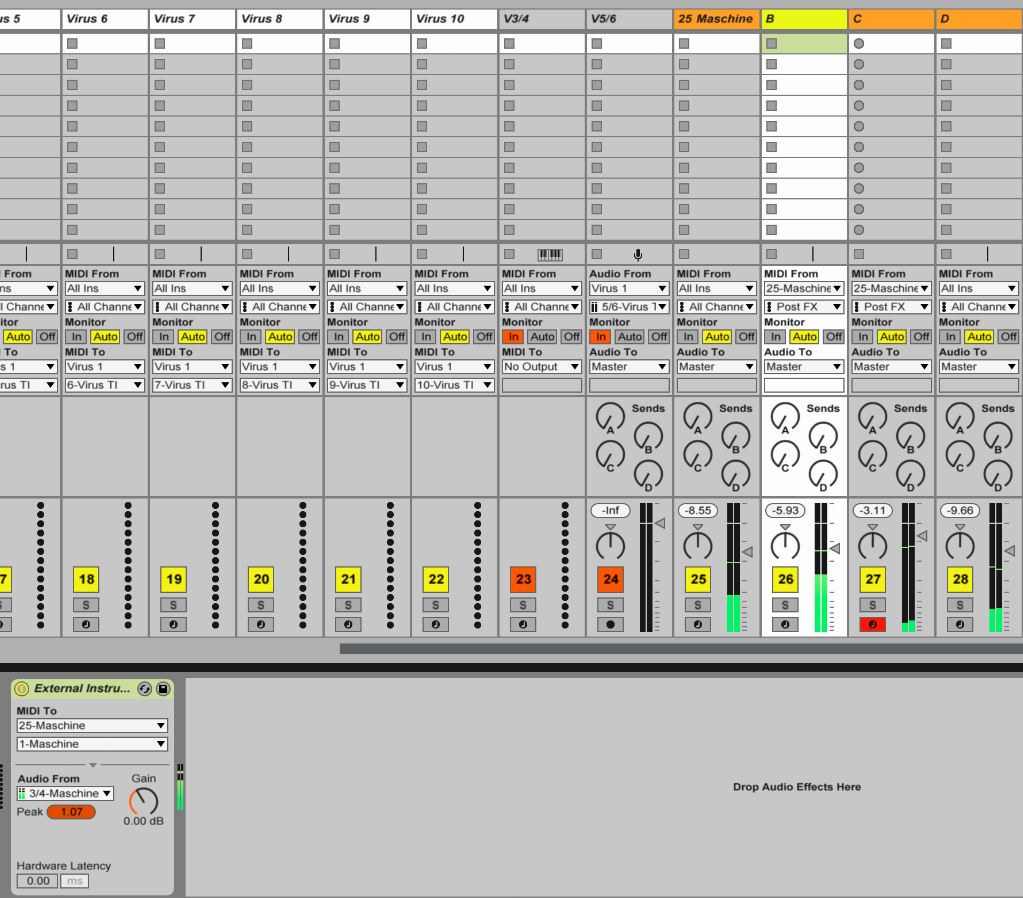
Task: Toggle track activator 23
Action: (x=523, y=579)
